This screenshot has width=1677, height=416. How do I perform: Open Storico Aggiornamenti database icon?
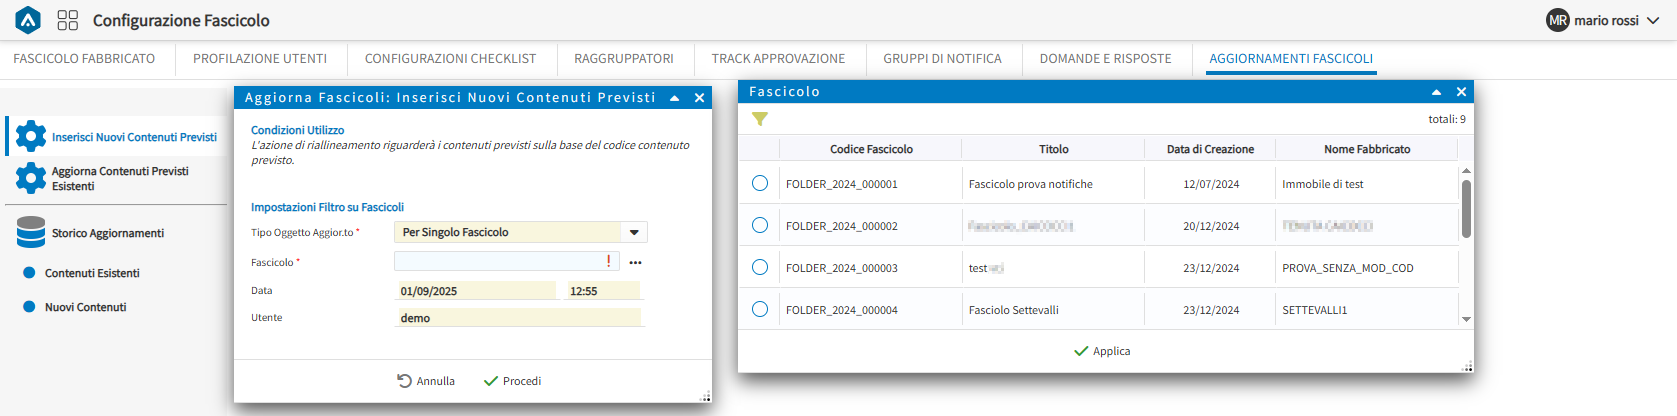[31, 232]
